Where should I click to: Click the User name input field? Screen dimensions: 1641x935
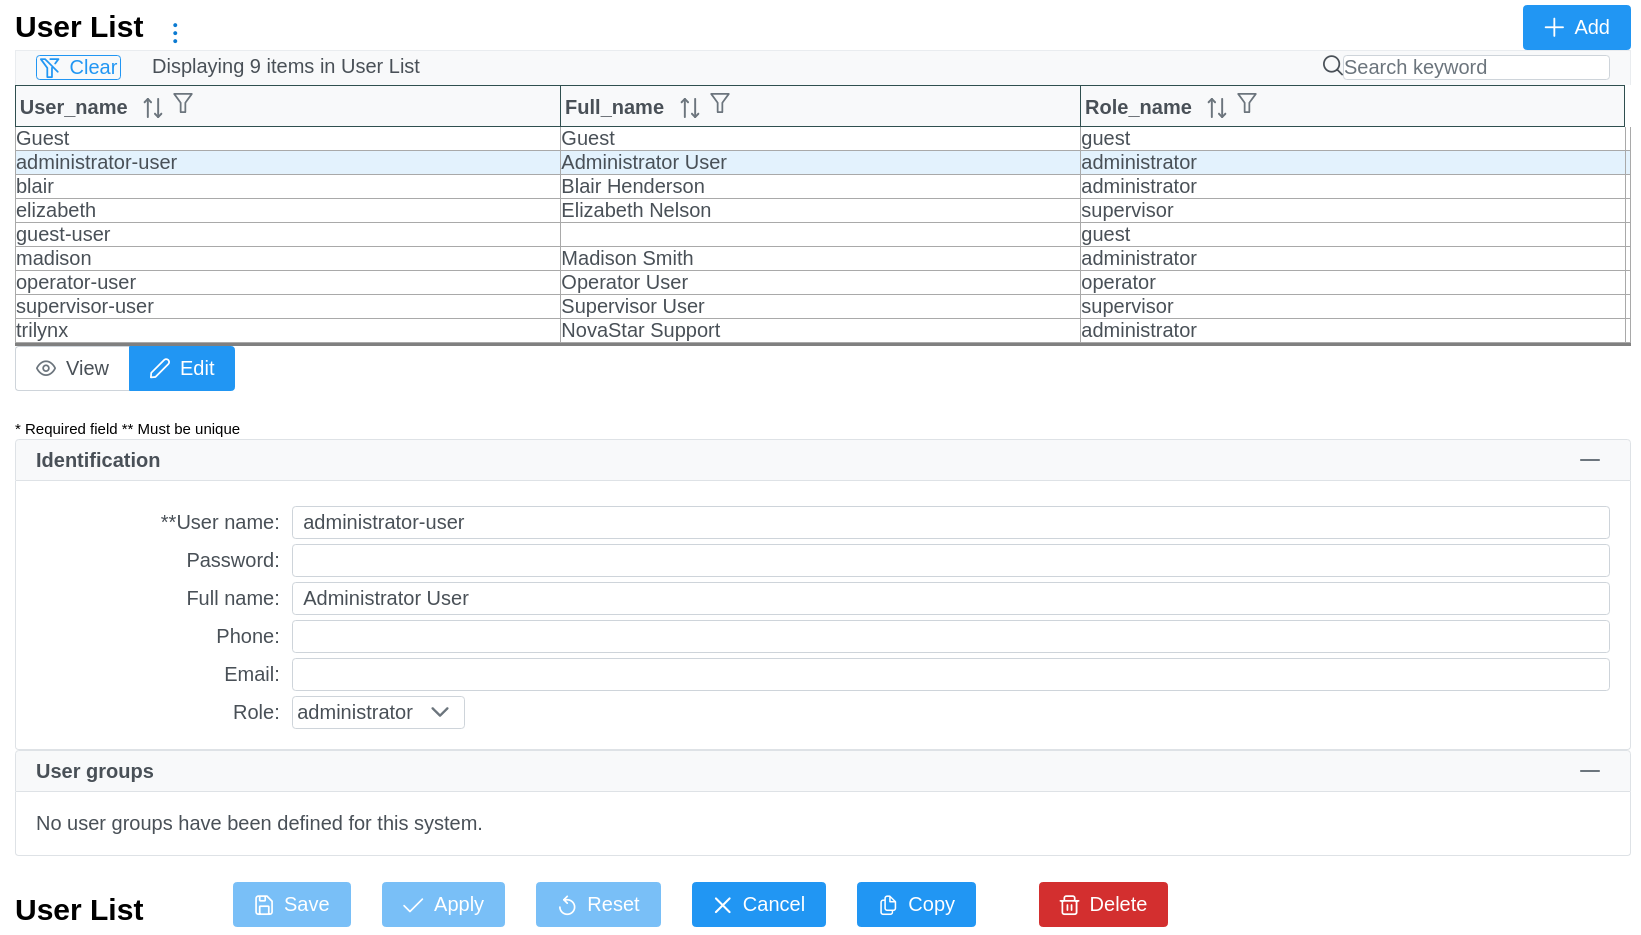coord(950,522)
